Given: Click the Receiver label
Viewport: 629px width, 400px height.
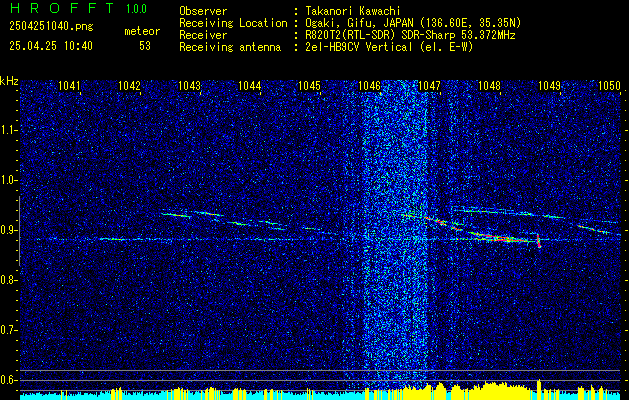Looking at the screenshot, I should (x=203, y=35).
